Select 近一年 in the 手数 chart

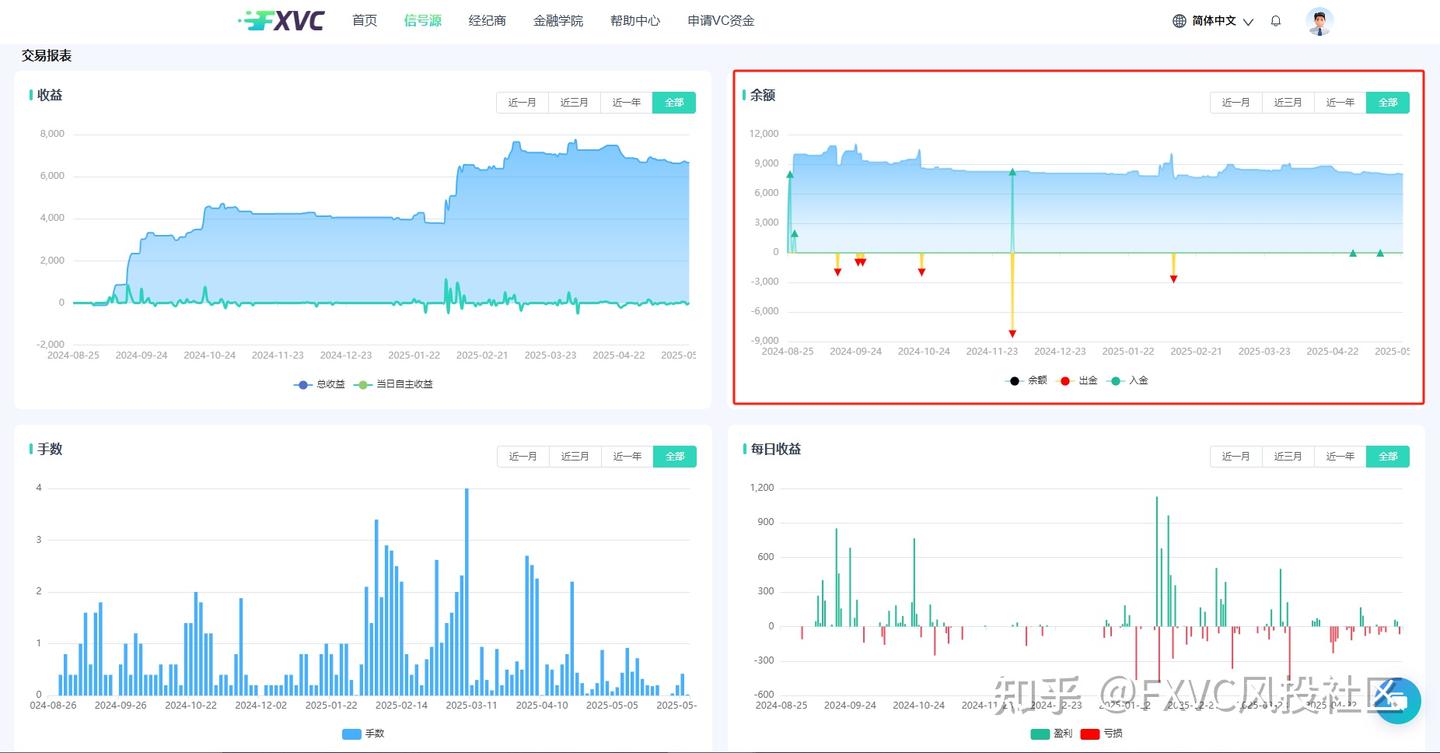click(627, 456)
